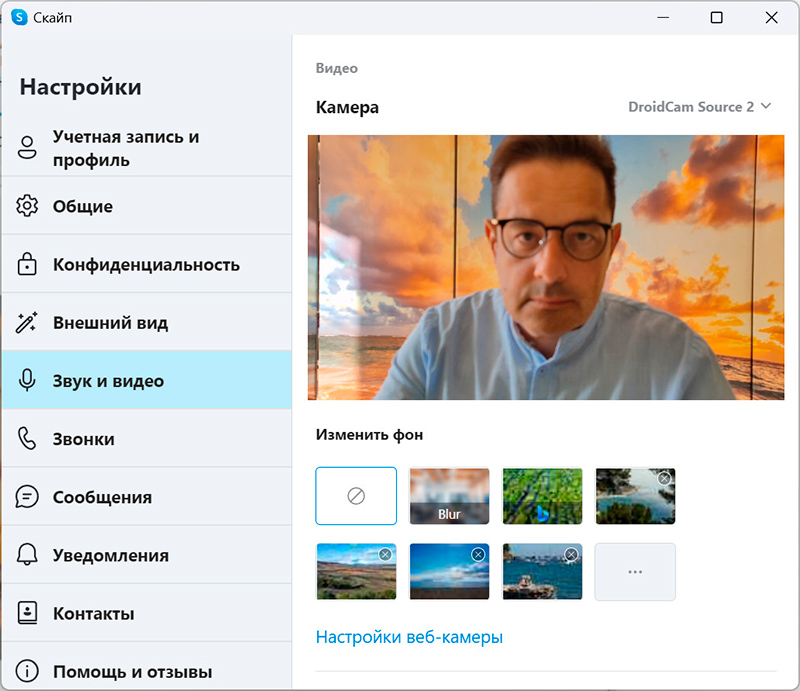Click the magic wand icon for Внешний вид
The width and height of the screenshot is (800, 691).
pos(27,323)
